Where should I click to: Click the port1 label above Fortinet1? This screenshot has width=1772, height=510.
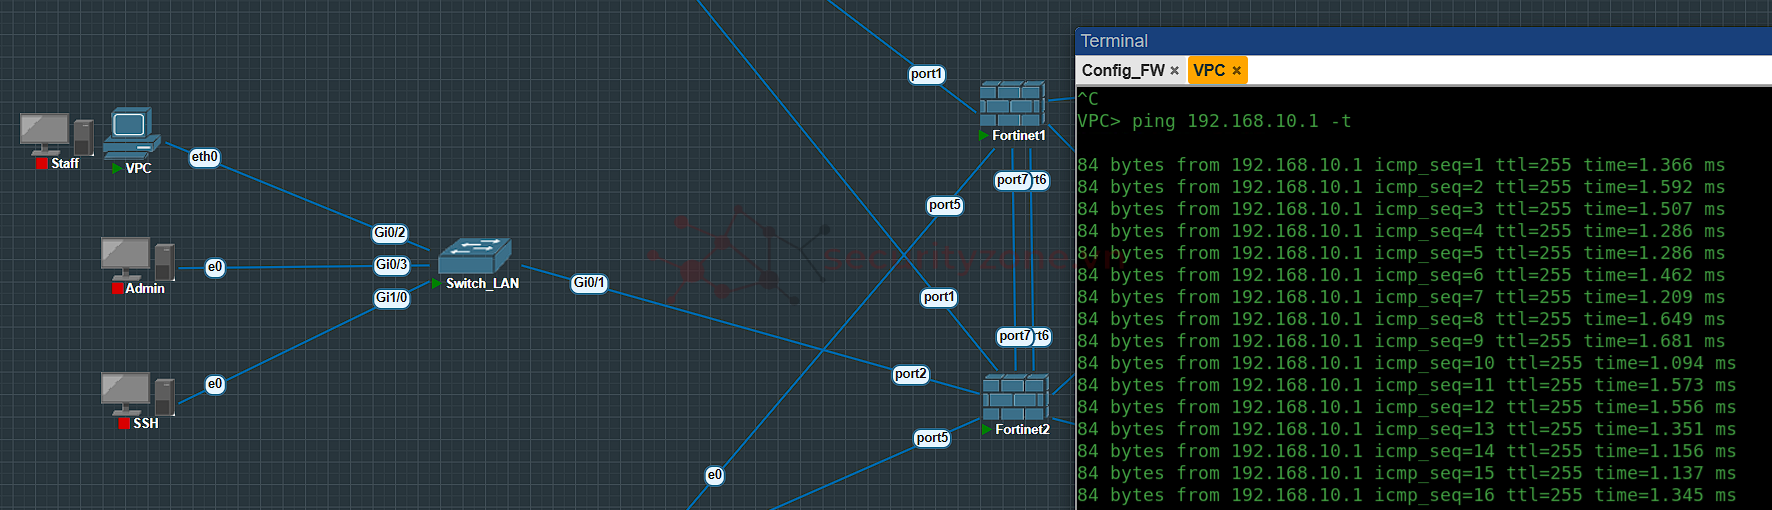927,74
